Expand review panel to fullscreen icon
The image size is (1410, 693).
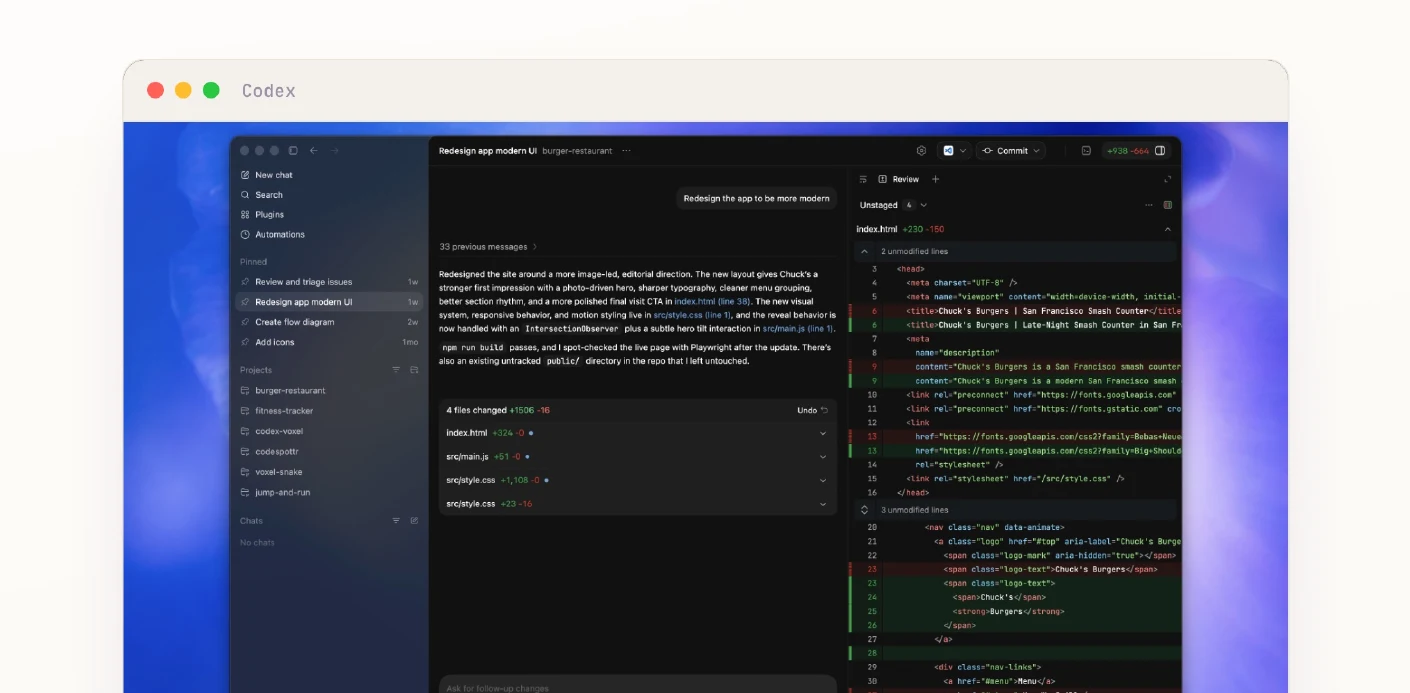tap(1167, 180)
